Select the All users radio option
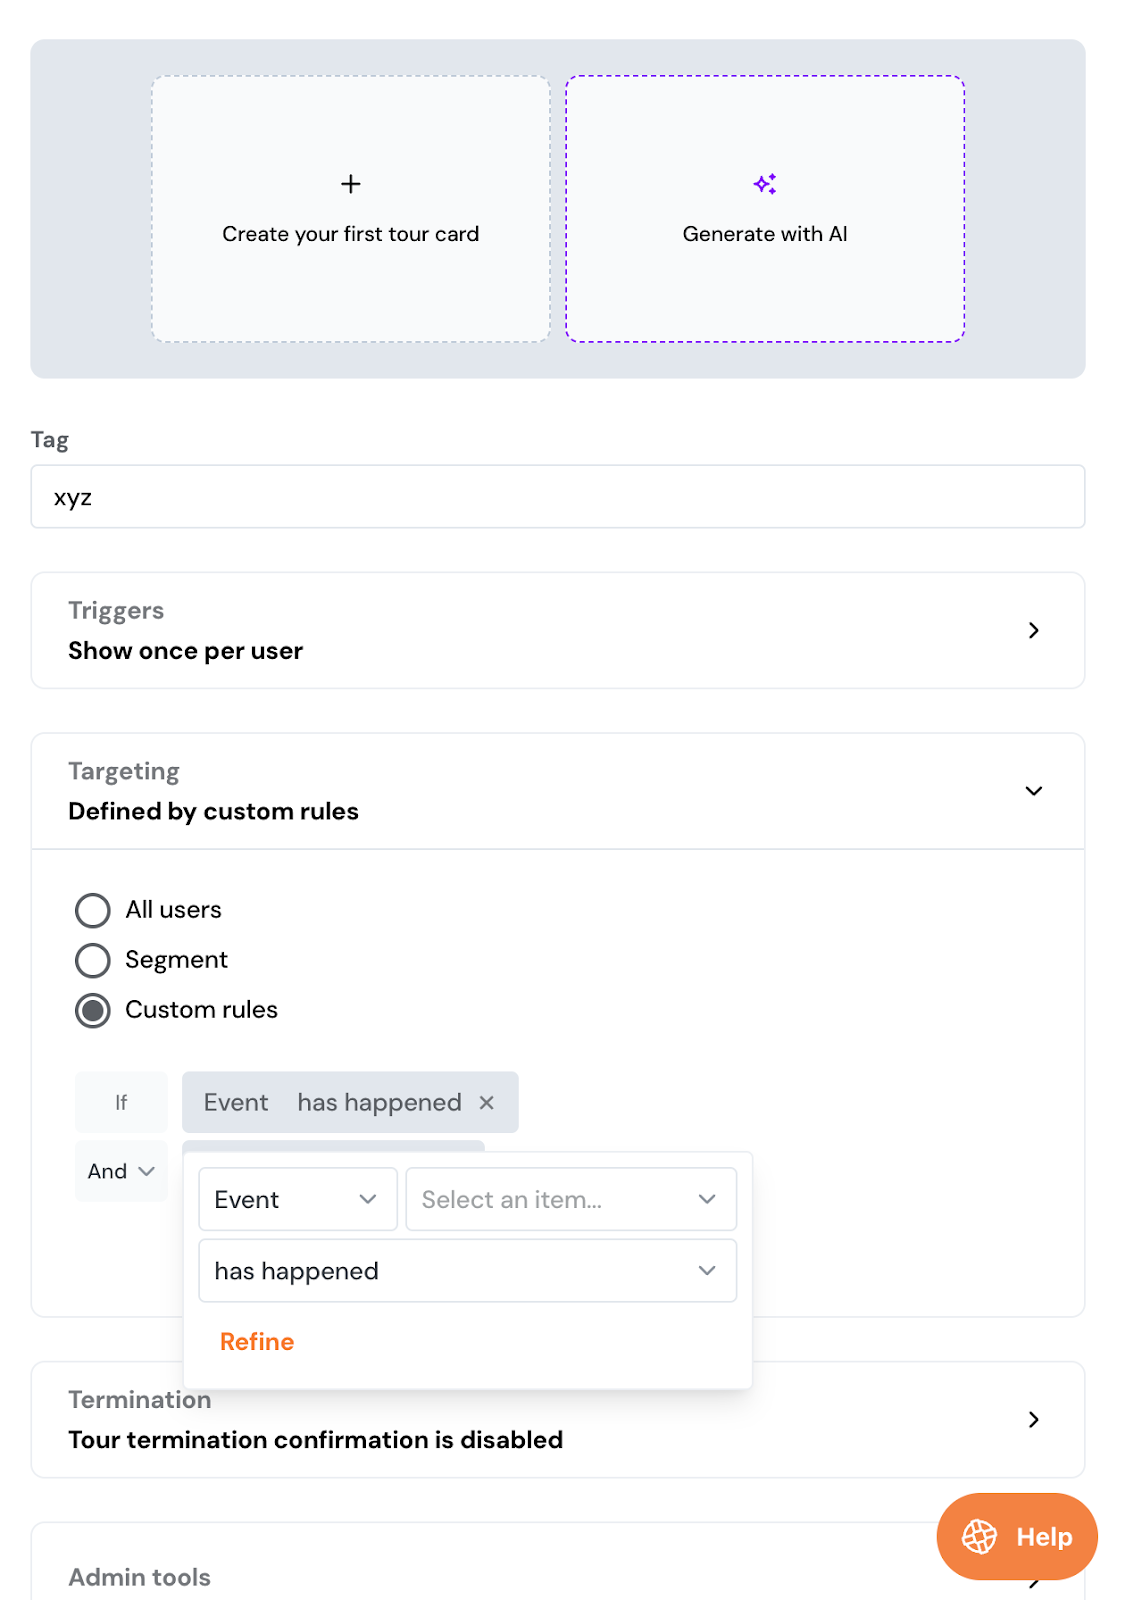Viewport: 1125px width, 1600px height. 93,910
